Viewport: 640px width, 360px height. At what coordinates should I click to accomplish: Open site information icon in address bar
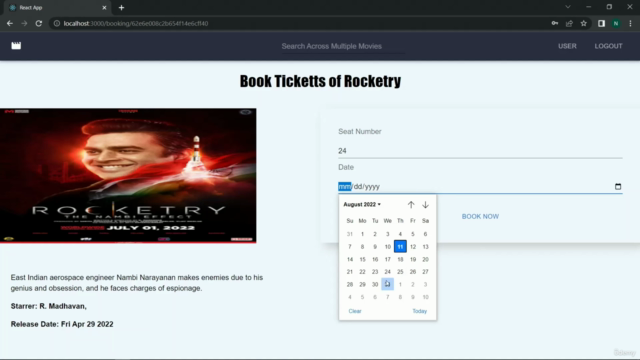pos(57,24)
